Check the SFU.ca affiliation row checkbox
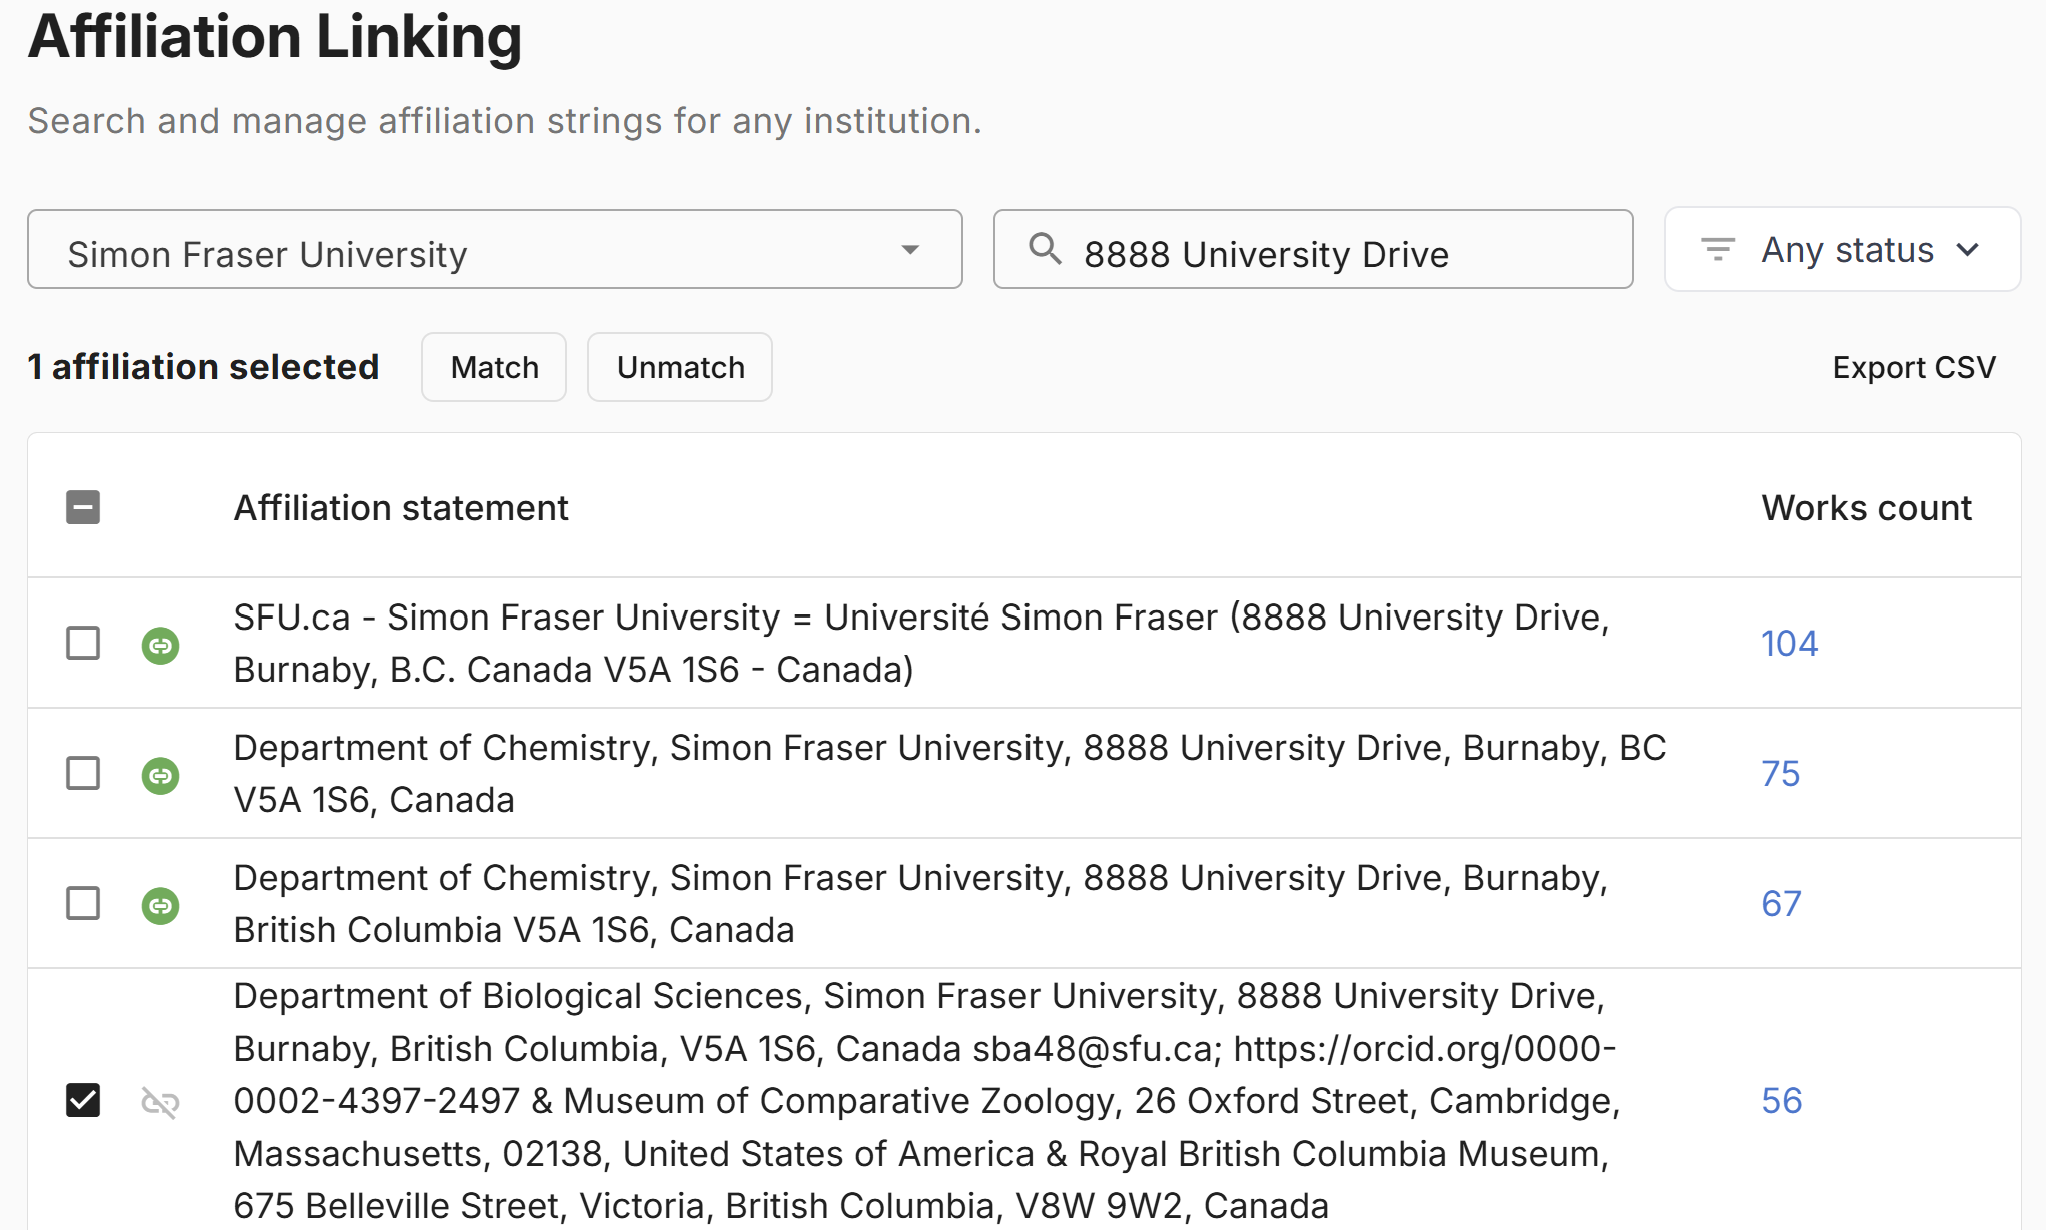Screen dimensions: 2046x1230 83,643
